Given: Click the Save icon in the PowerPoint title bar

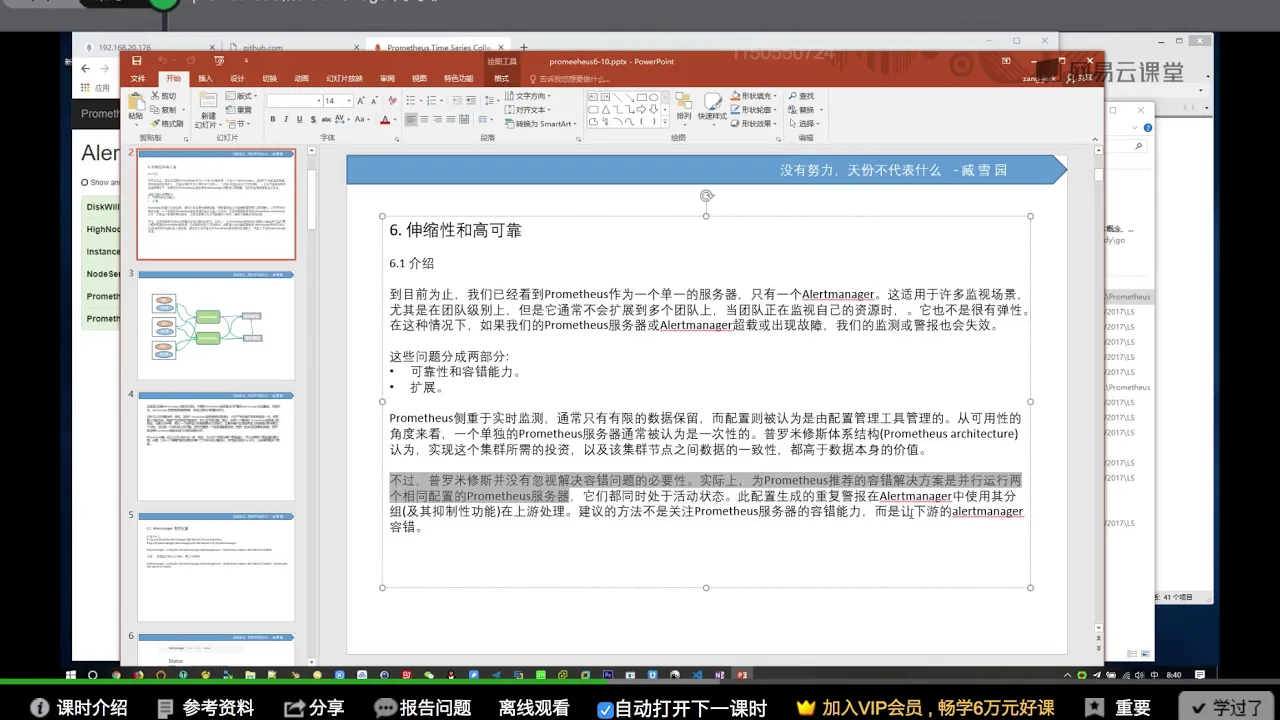Looking at the screenshot, I should coord(137,61).
